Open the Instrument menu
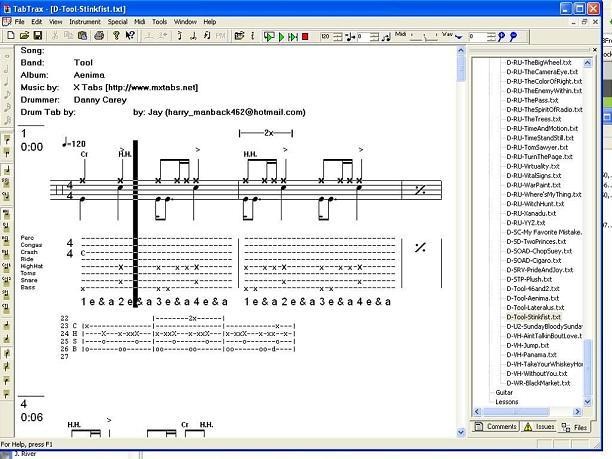This screenshot has height=459, width=612. (x=85, y=22)
